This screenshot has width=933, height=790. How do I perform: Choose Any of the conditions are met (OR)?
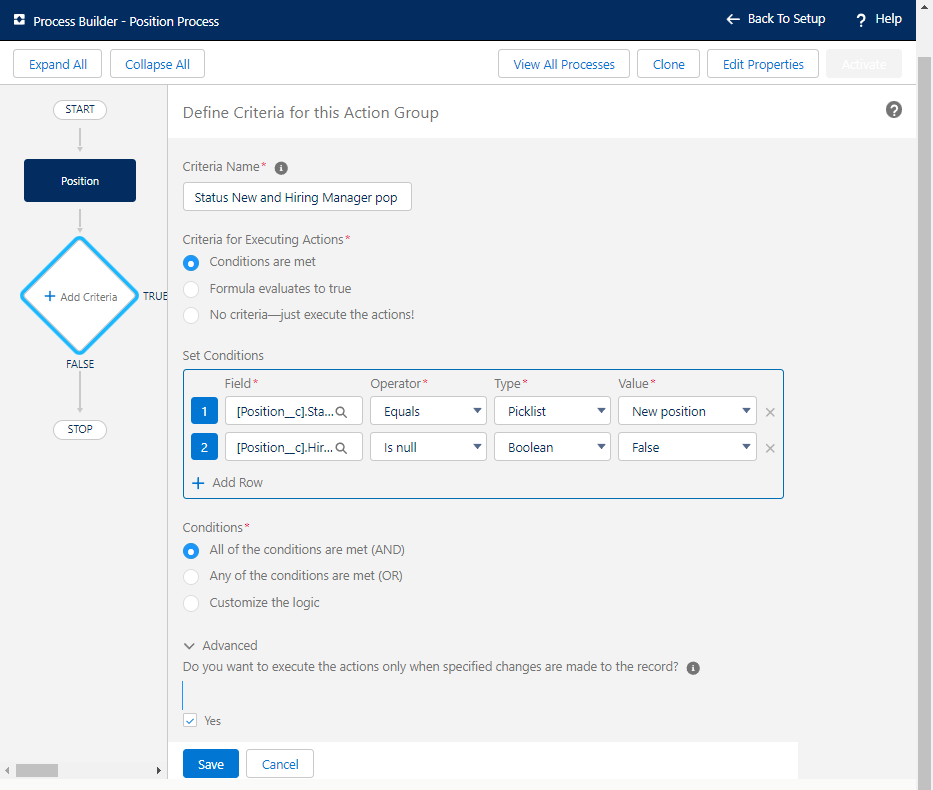coord(191,576)
